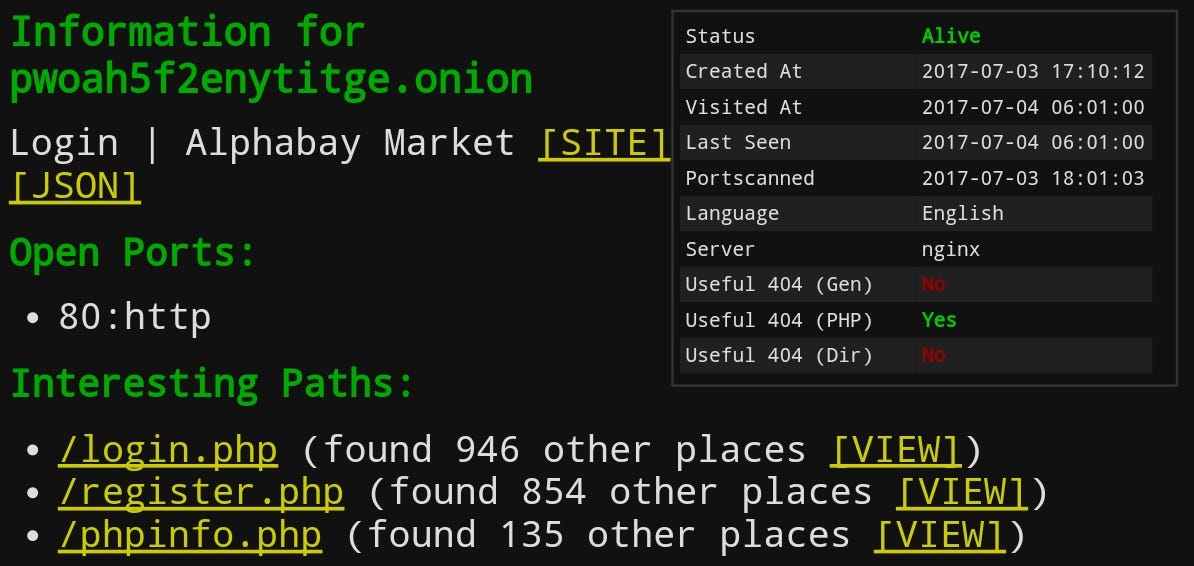The image size is (1194, 566).
Task: Click the 'Alive' status value
Action: (951, 36)
